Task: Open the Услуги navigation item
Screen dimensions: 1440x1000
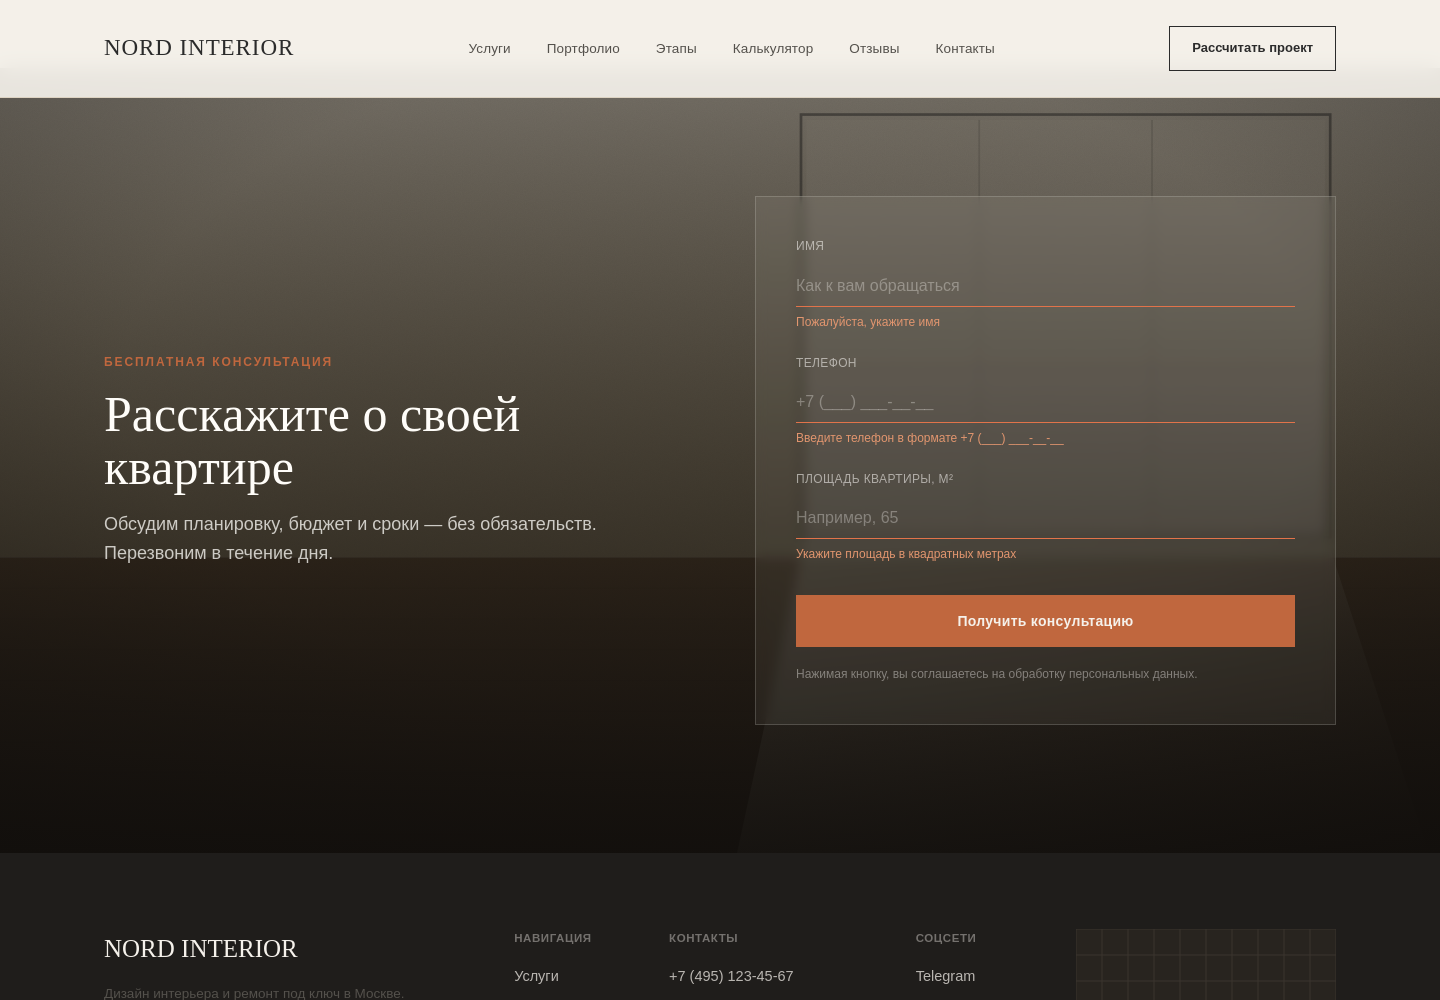Action: click(x=489, y=48)
